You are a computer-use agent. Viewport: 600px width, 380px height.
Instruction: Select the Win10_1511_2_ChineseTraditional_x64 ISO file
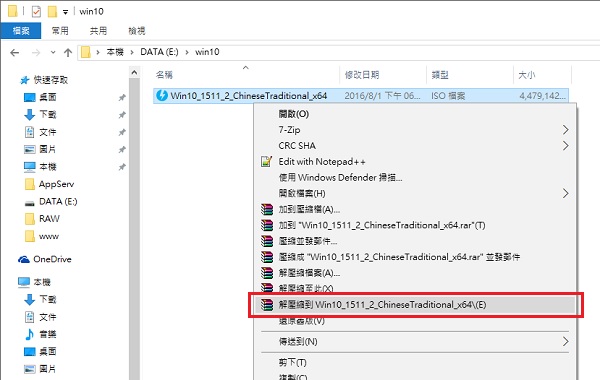tap(361, 96)
